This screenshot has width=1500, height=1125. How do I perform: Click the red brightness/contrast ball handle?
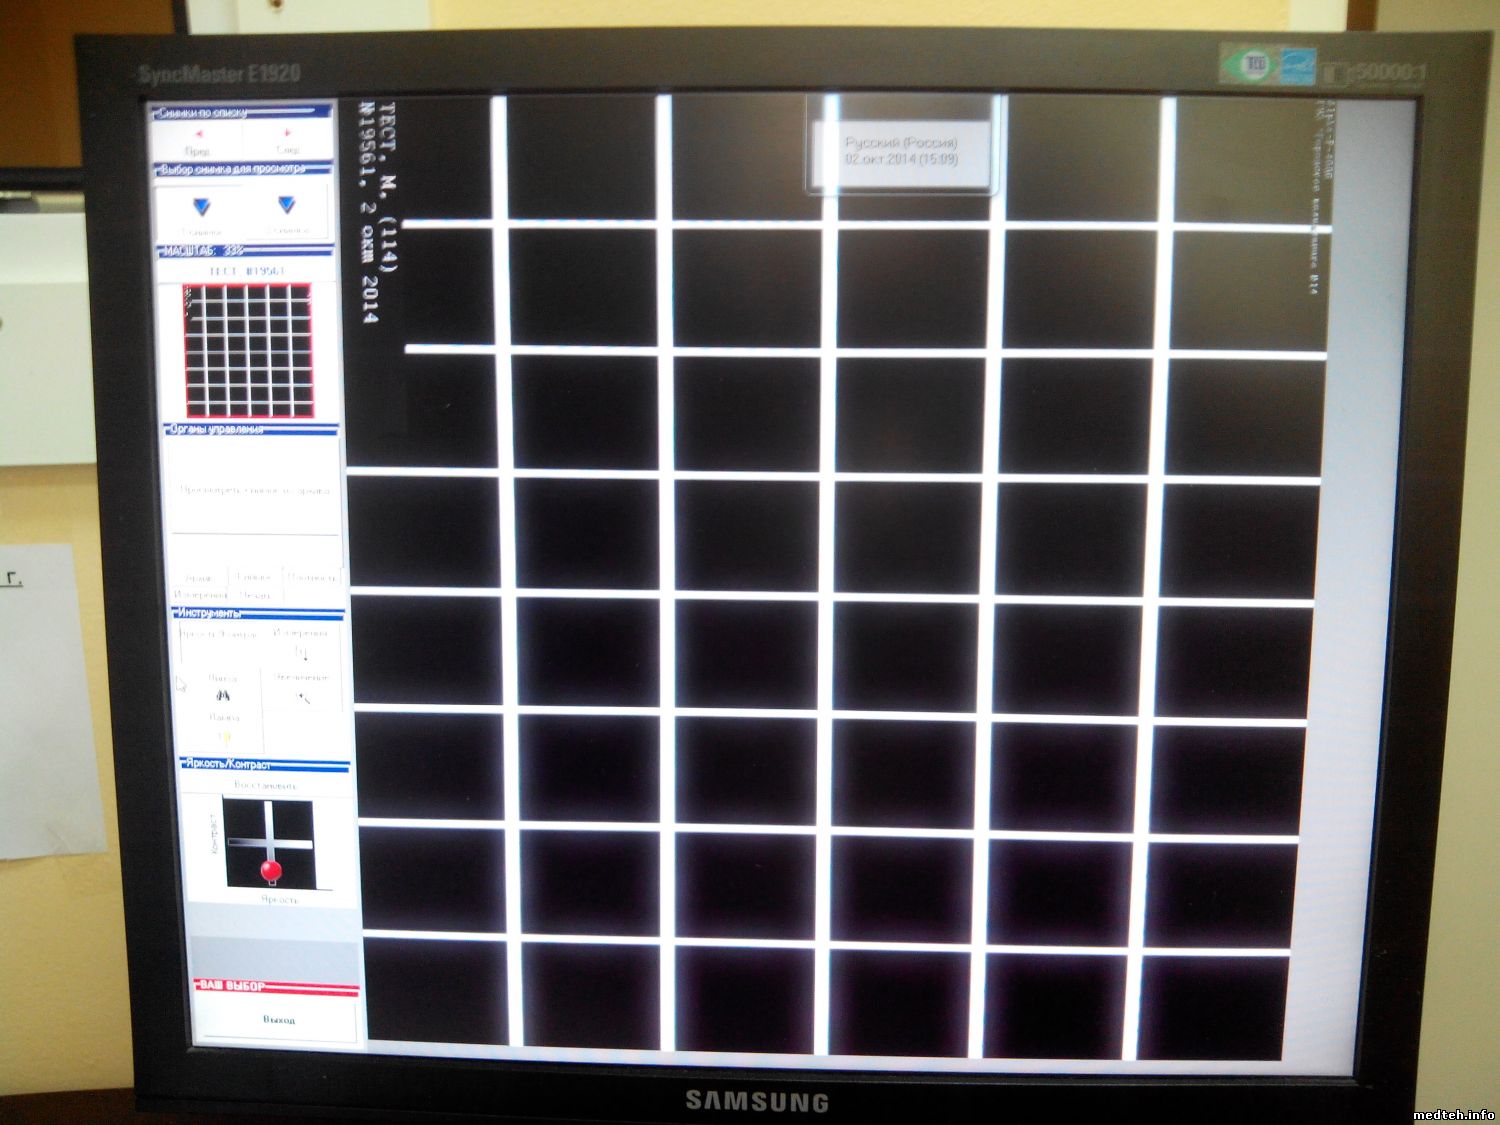coord(270,871)
